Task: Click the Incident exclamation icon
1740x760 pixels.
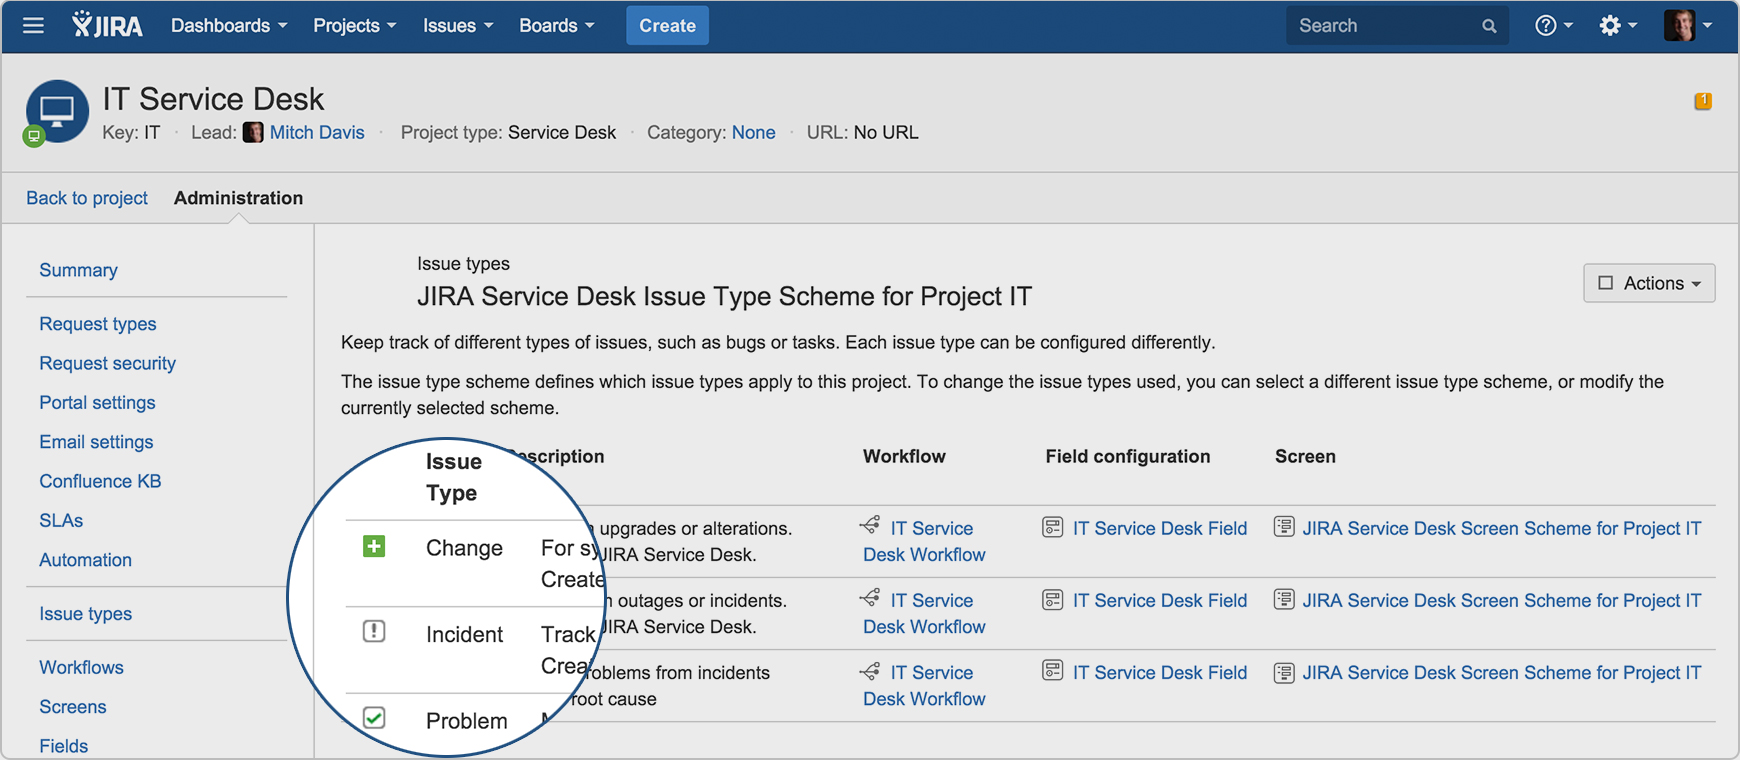Action: coord(374,632)
